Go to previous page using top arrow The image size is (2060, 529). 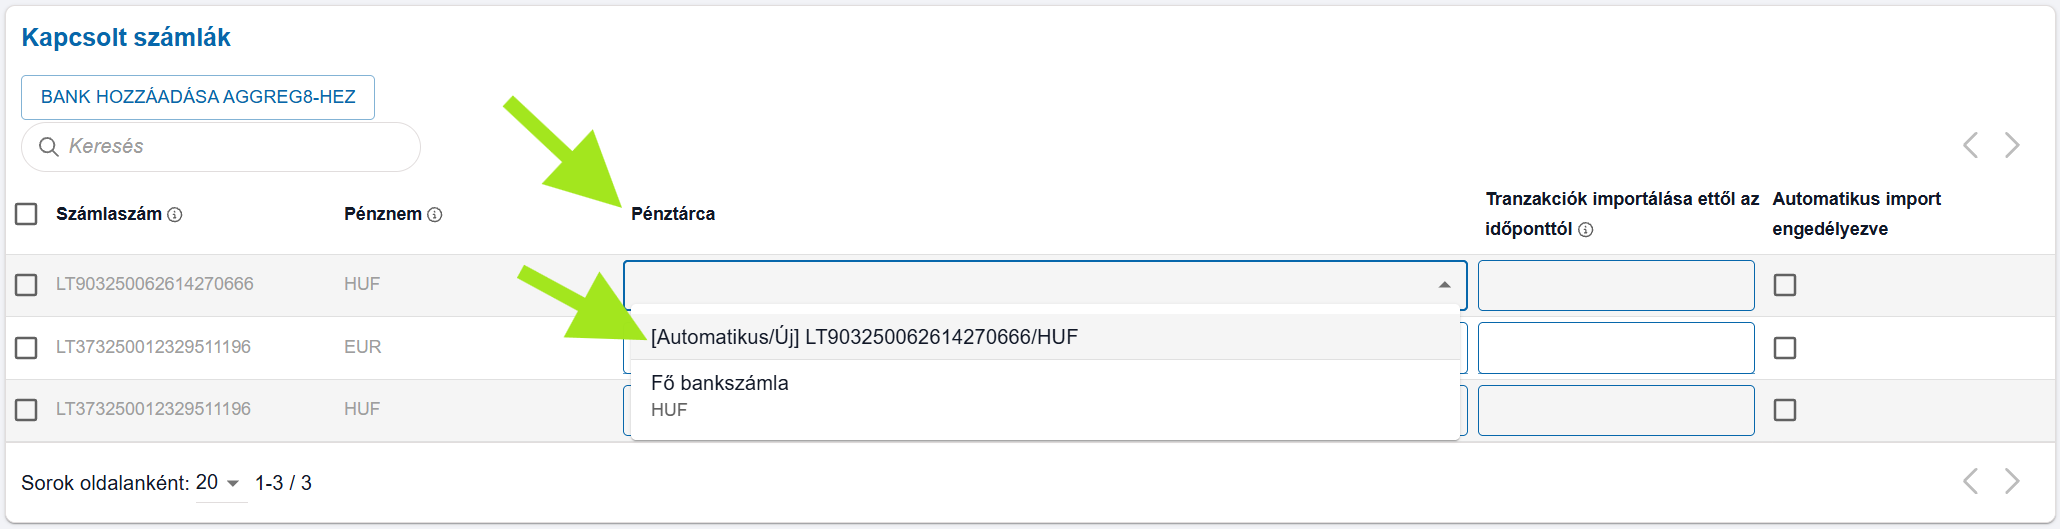click(x=1970, y=146)
